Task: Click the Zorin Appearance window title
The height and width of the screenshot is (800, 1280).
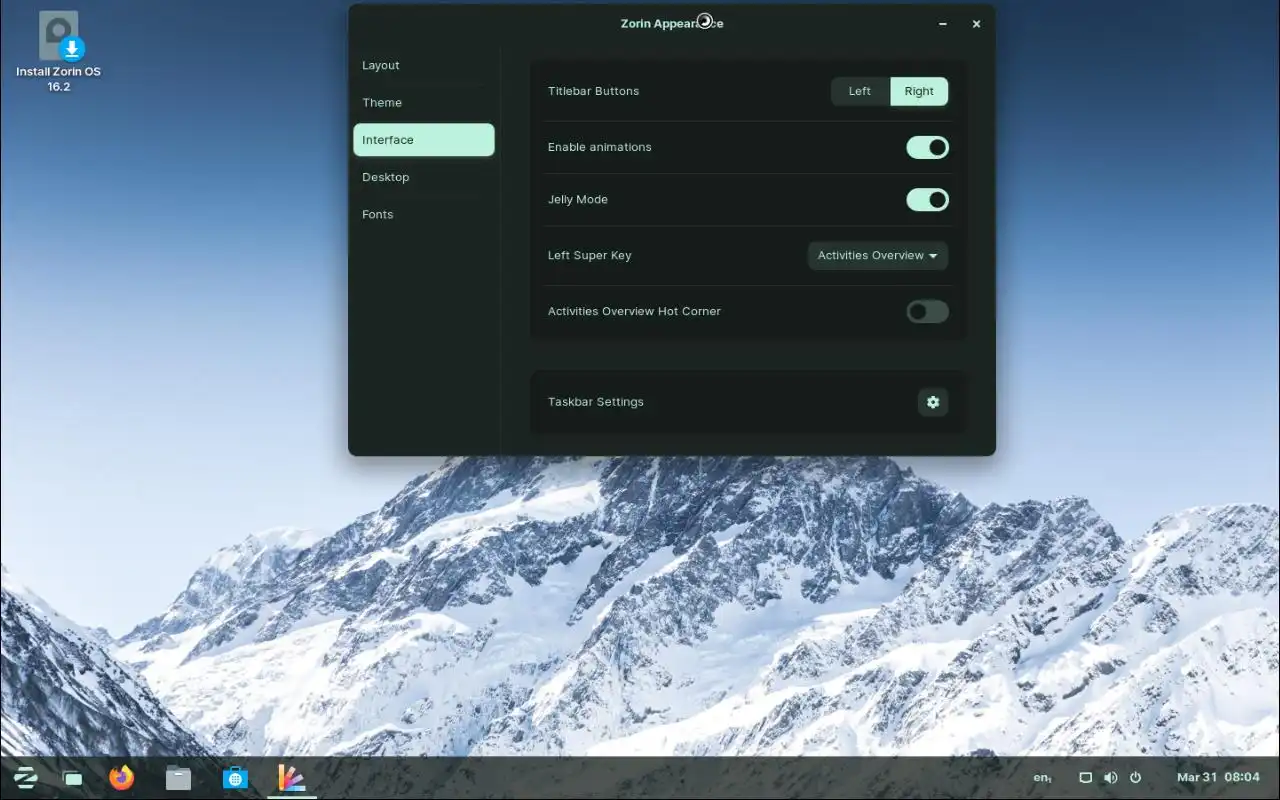Action: point(672,24)
